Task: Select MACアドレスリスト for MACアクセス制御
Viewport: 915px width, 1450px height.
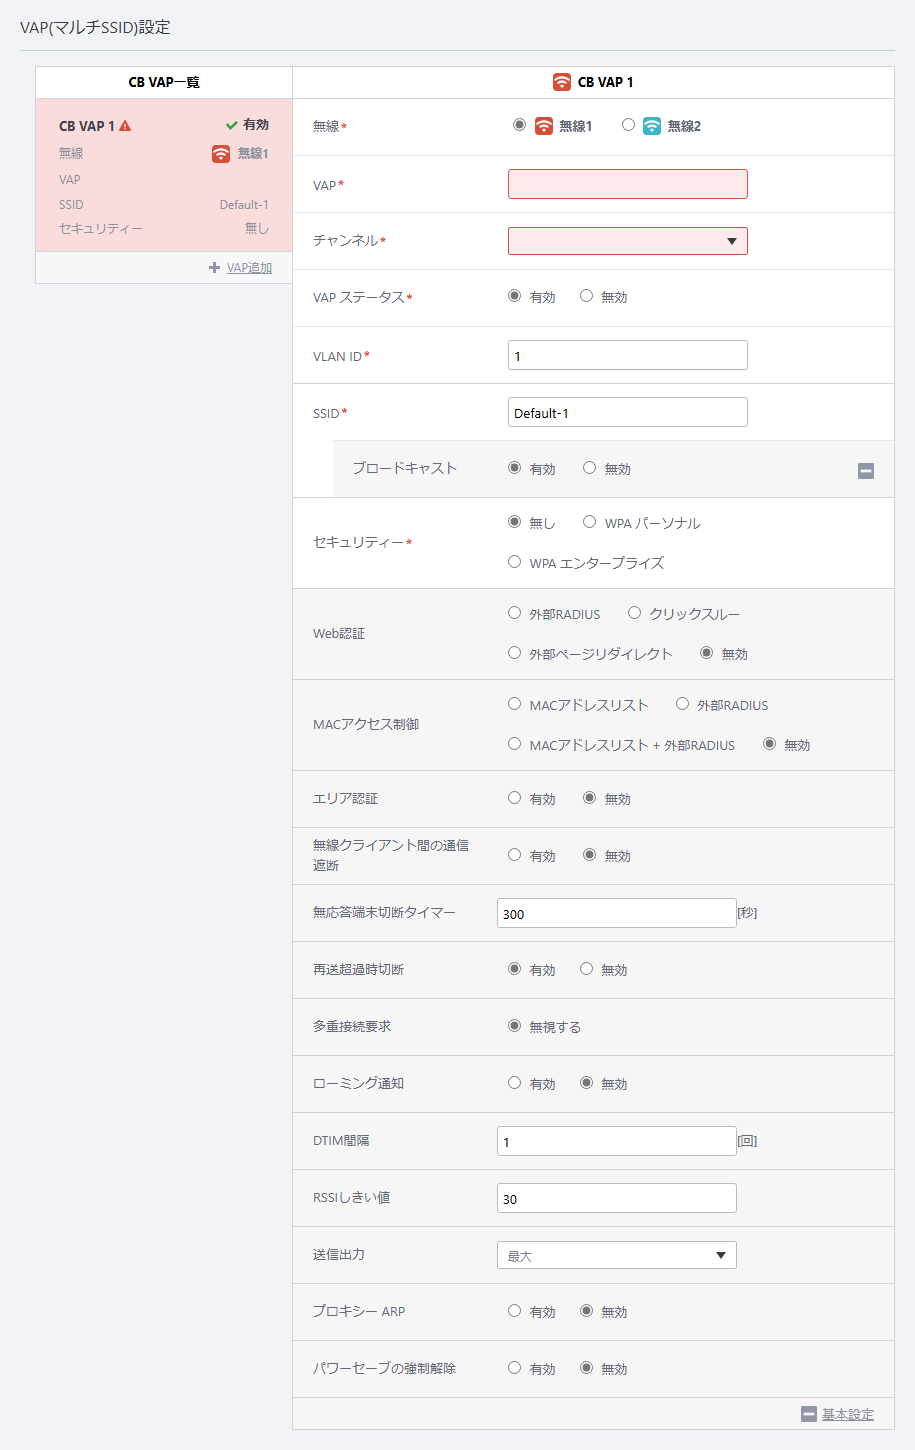Action: click(514, 704)
